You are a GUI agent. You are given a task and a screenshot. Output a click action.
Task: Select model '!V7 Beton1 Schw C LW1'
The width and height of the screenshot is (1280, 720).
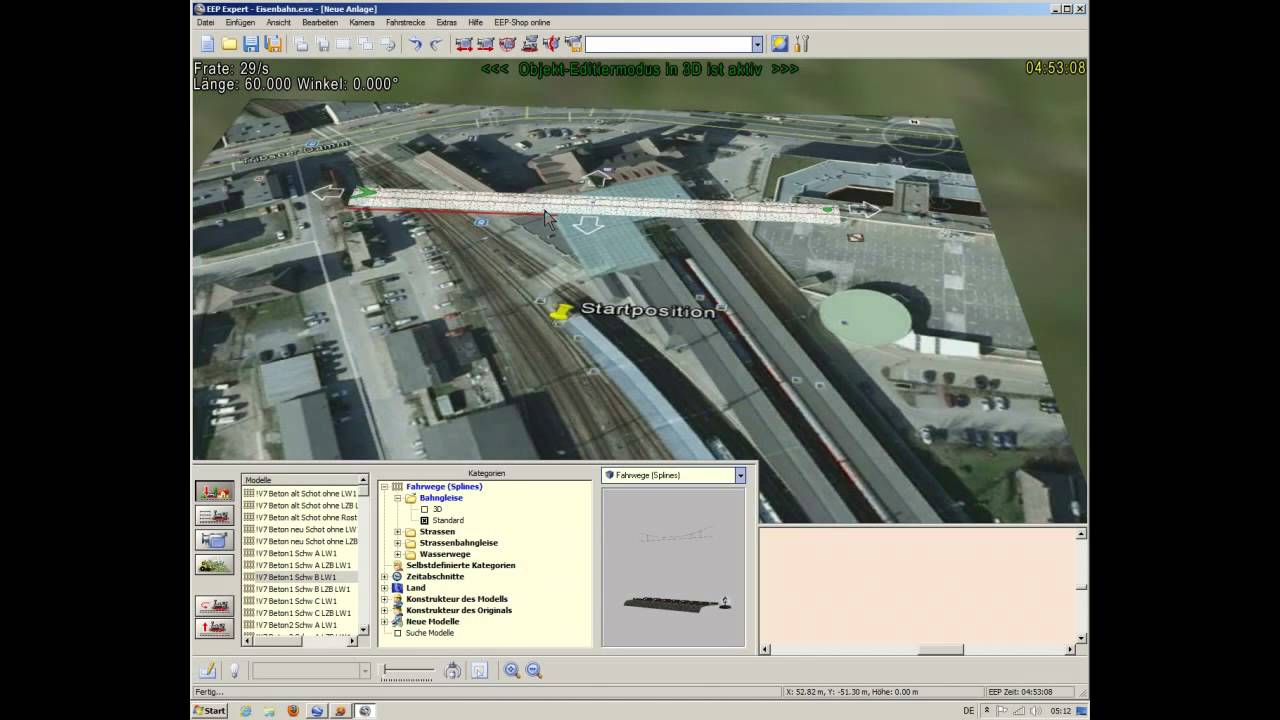pyautogui.click(x=299, y=601)
